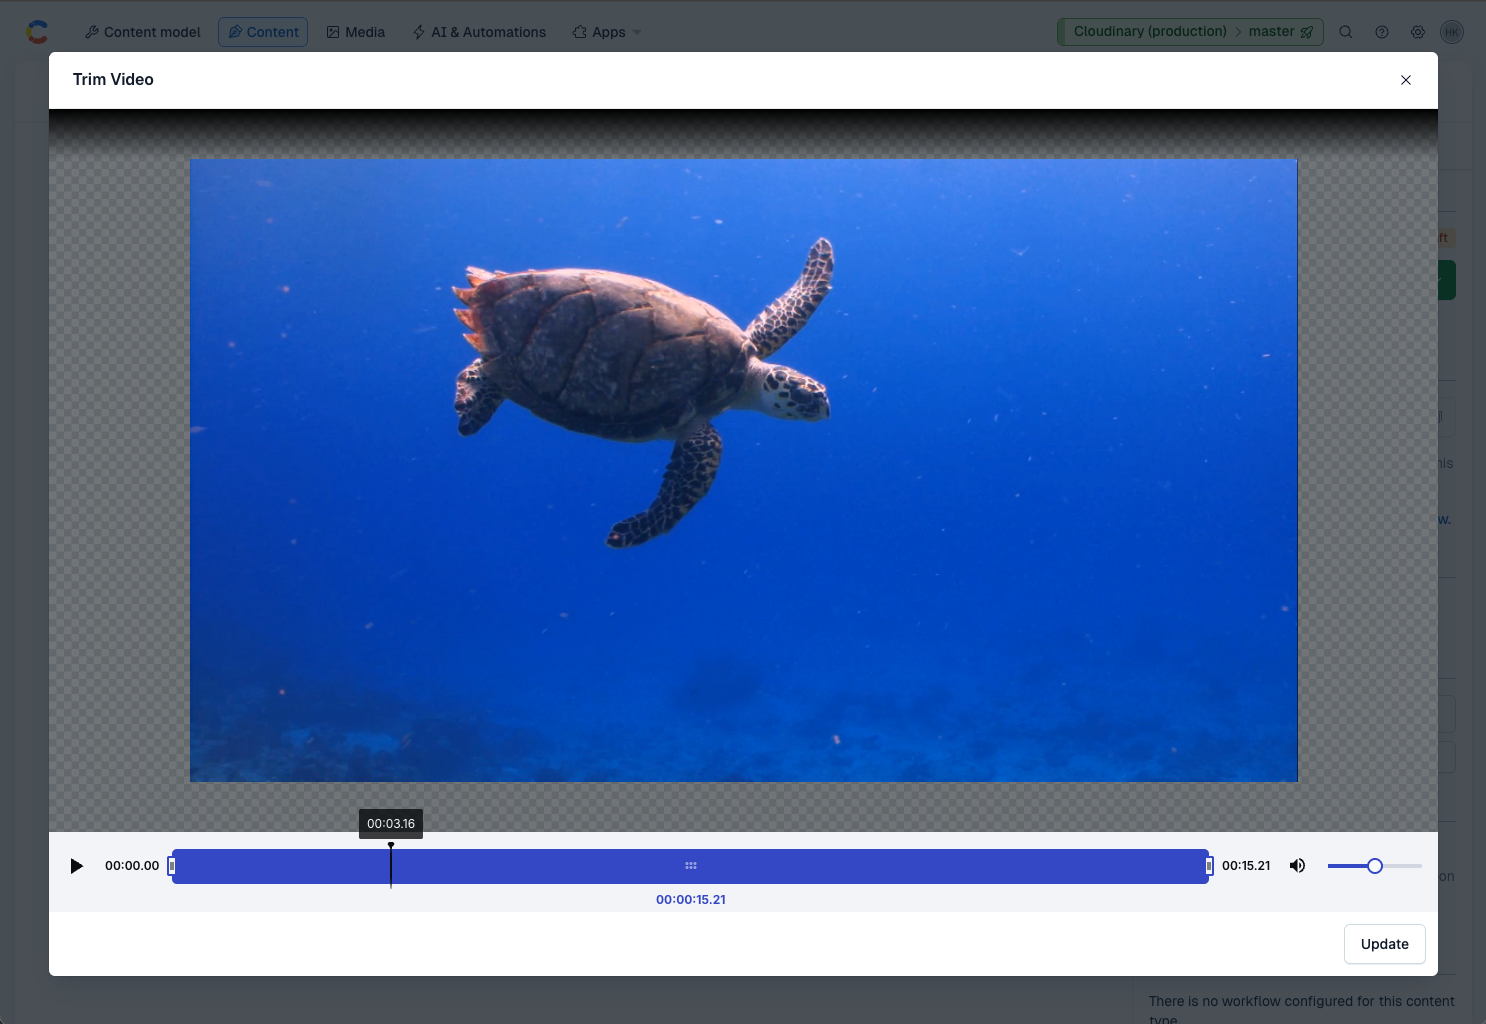Image resolution: width=1486 pixels, height=1024 pixels.
Task: Open the Media section
Action: tap(356, 32)
